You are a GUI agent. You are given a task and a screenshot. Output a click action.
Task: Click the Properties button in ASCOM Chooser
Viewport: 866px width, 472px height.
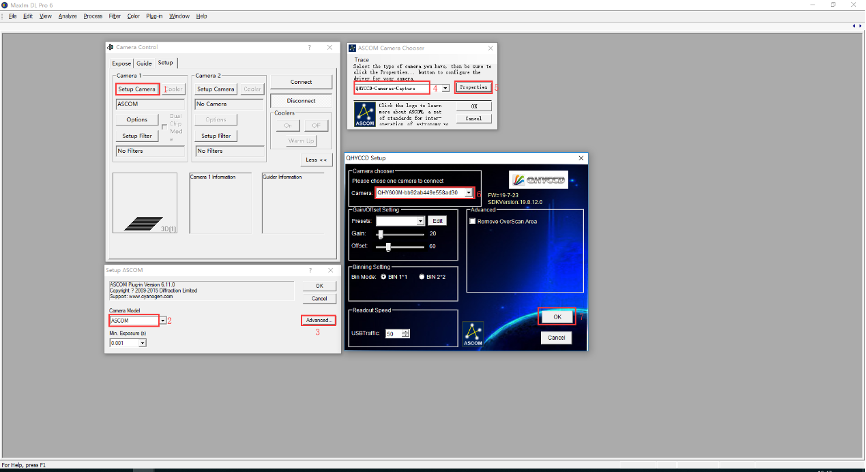point(473,88)
